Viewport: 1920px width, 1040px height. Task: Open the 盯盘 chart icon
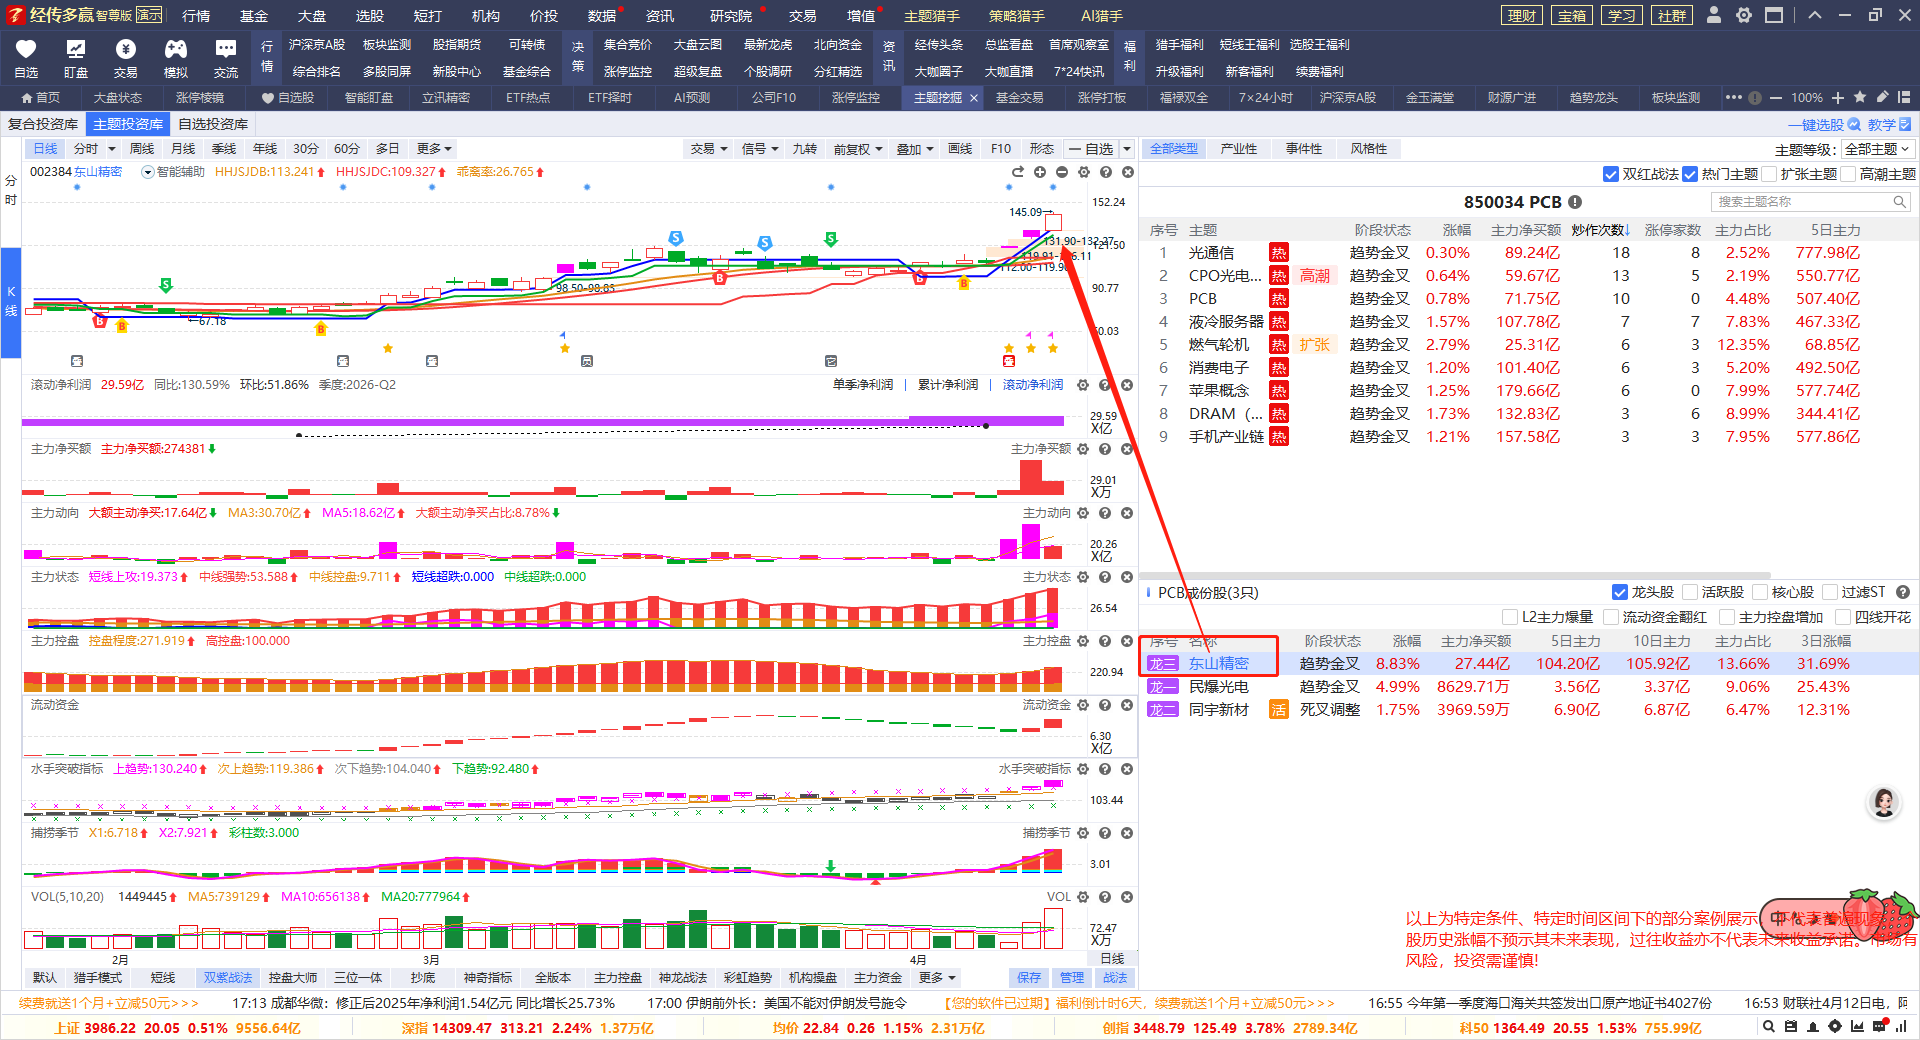[75, 50]
